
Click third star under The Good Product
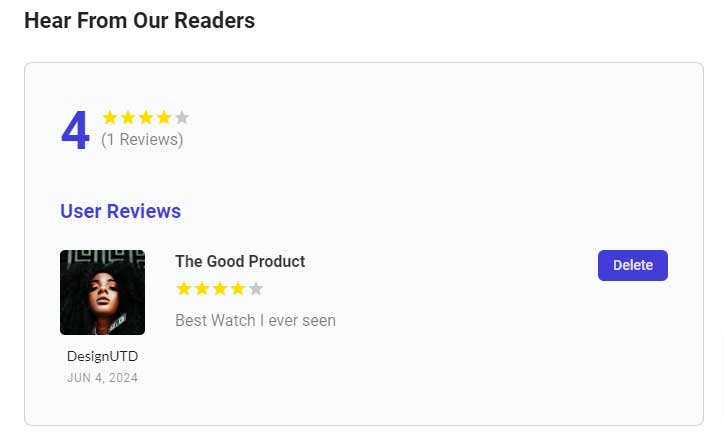[x=220, y=289]
